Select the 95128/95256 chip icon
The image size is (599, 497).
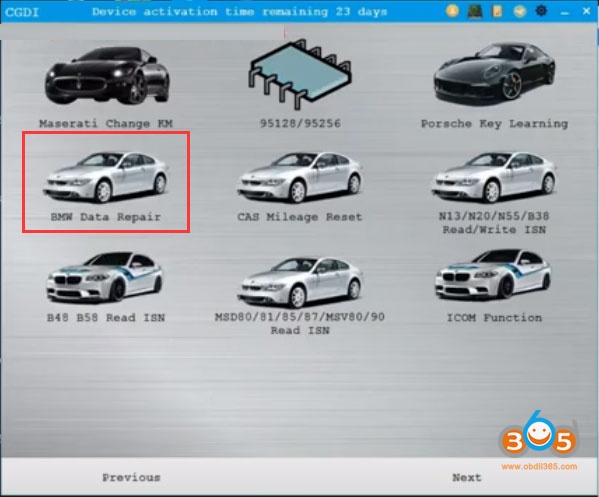pos(300,74)
